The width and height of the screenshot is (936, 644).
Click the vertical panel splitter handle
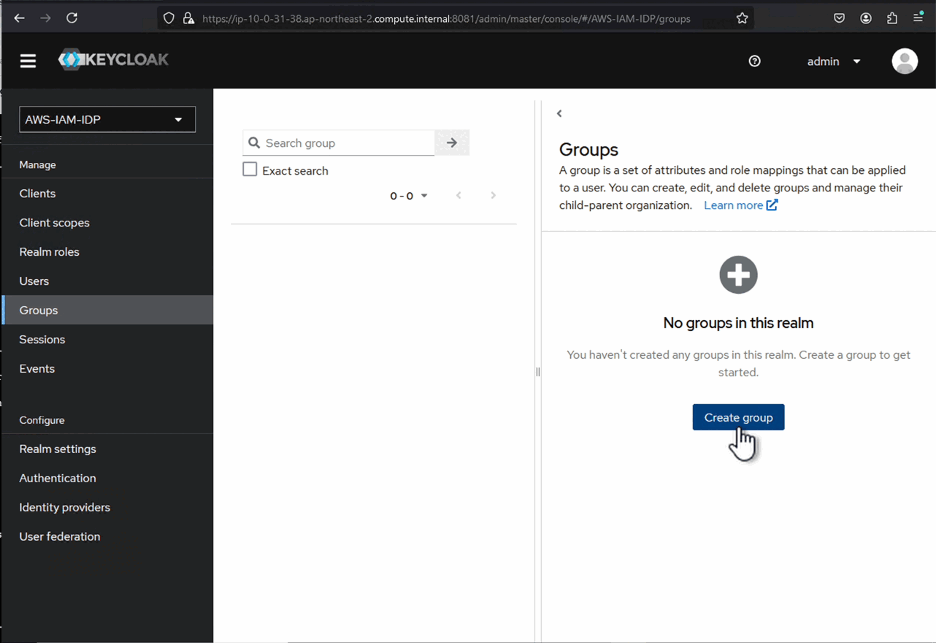click(x=538, y=372)
